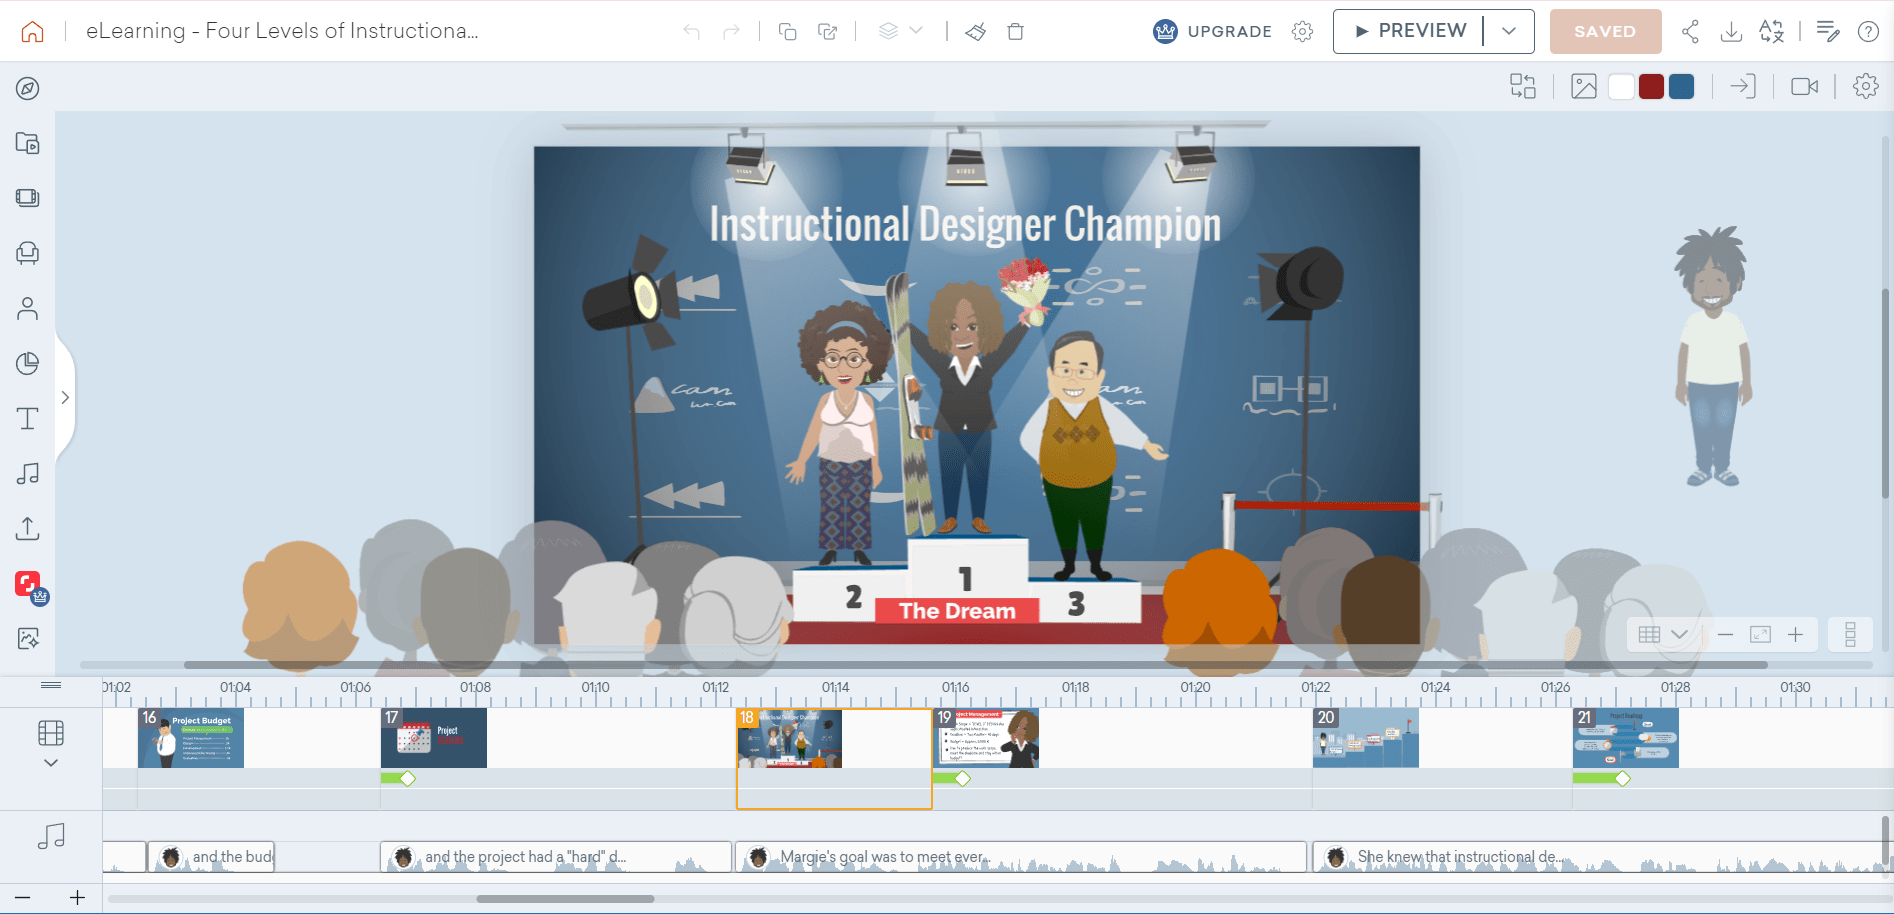
Task: Share the video via share icon
Action: coord(1690,31)
